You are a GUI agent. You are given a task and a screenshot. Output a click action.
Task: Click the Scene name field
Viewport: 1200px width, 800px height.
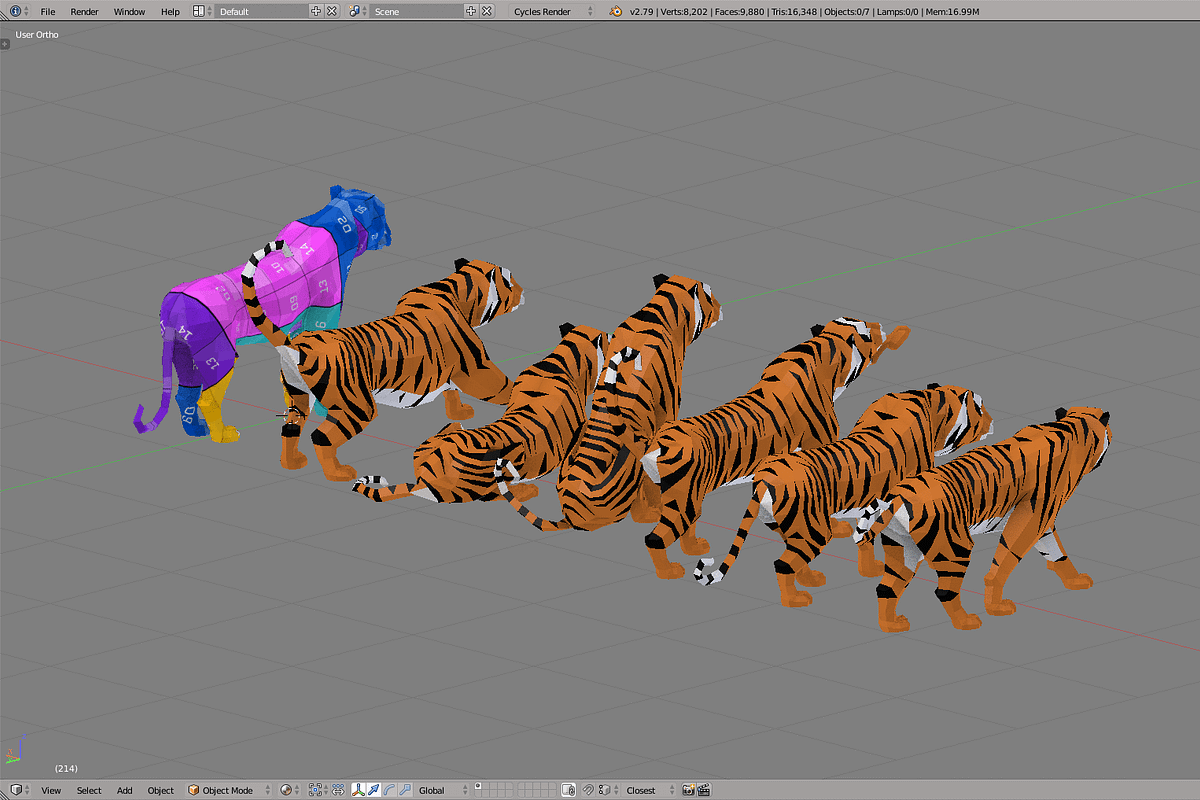coord(417,11)
